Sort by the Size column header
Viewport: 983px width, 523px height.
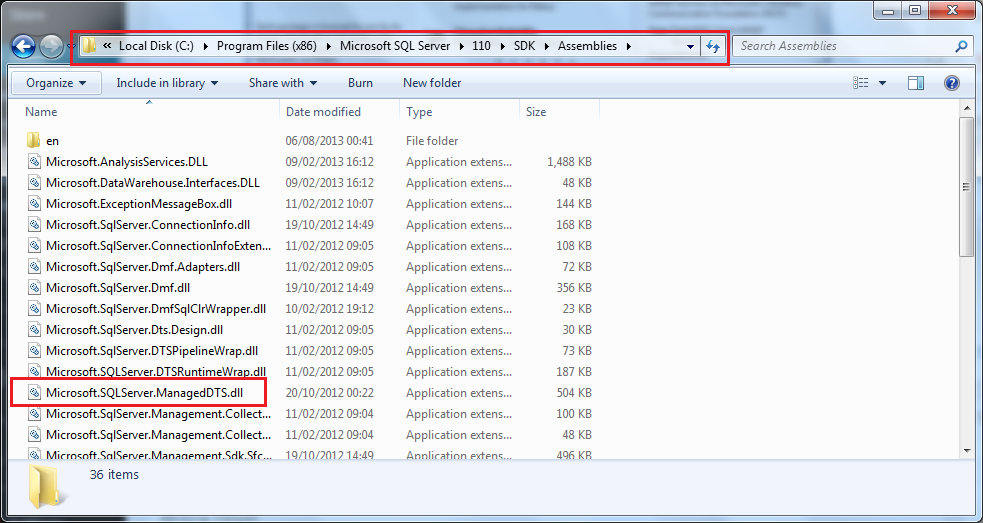tap(536, 112)
